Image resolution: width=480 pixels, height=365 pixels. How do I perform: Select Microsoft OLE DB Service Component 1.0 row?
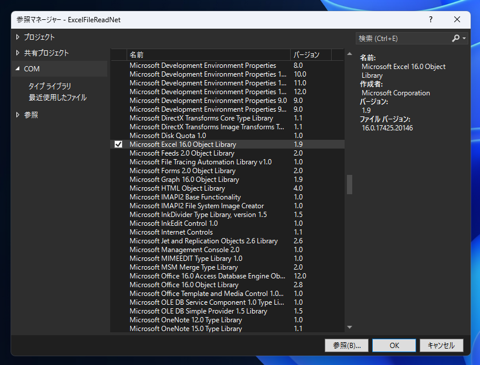point(227,302)
